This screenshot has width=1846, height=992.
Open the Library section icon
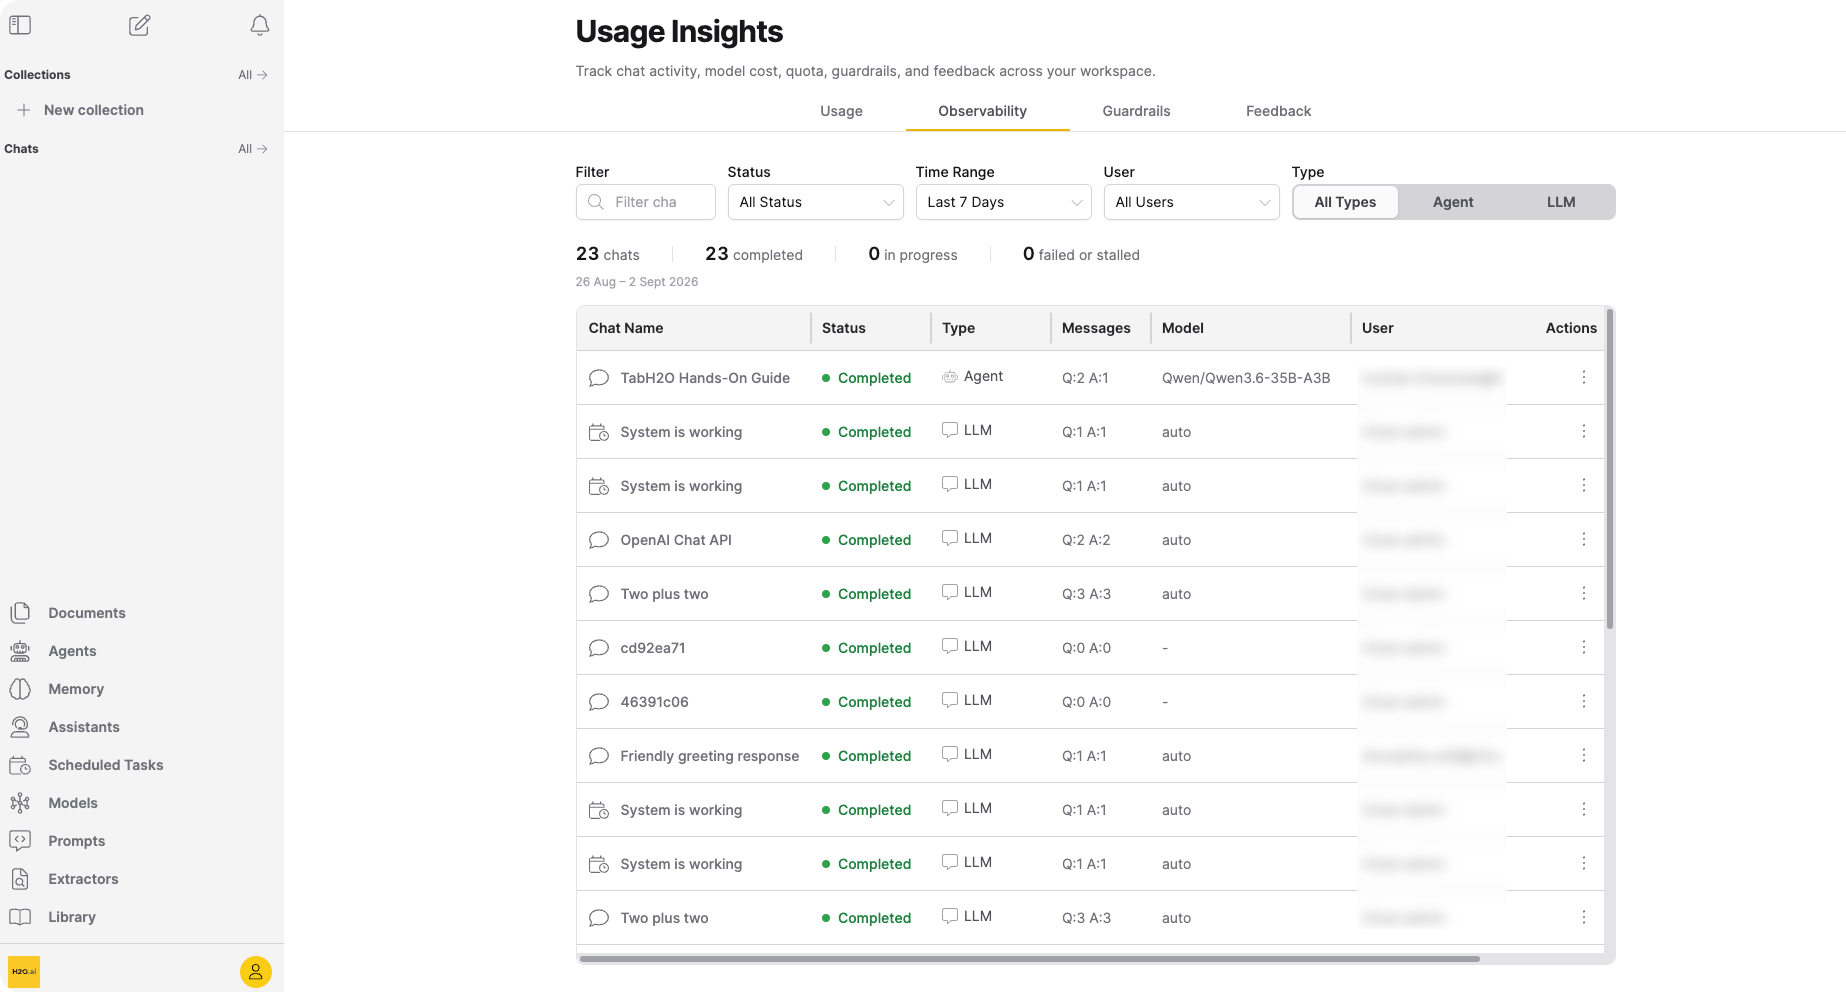[20, 917]
